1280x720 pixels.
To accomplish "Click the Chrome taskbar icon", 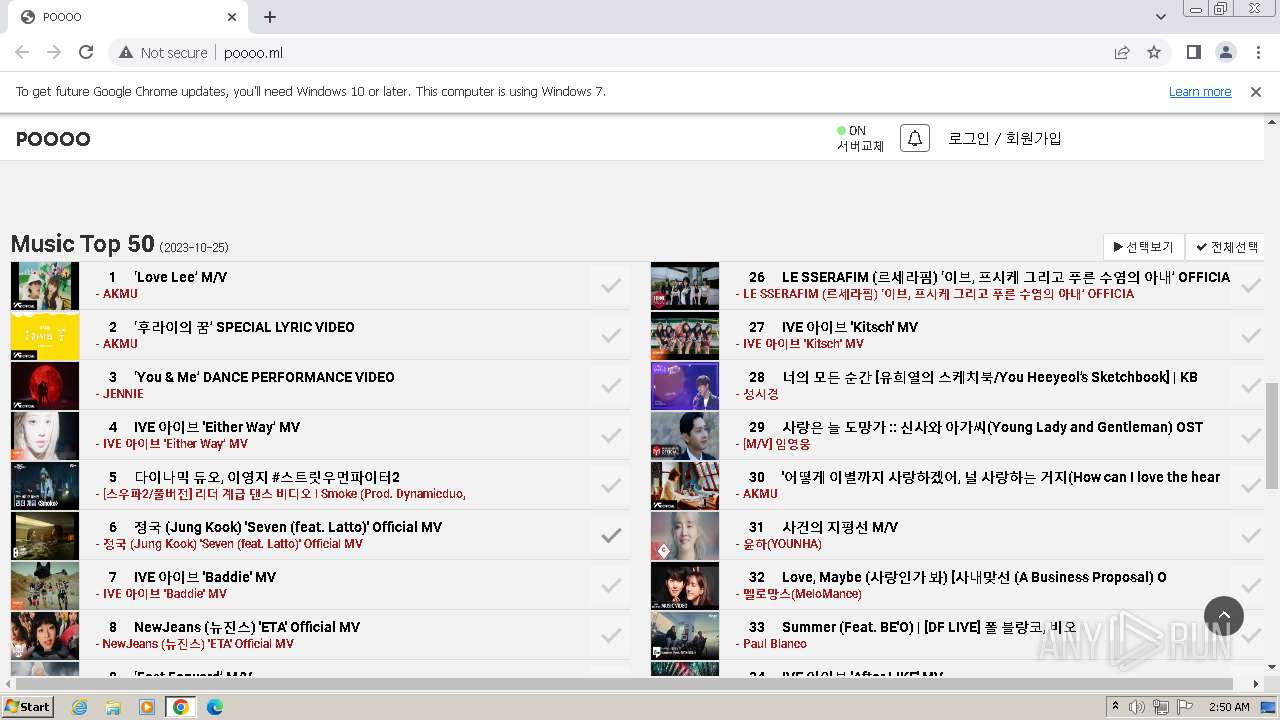I will 181,707.
